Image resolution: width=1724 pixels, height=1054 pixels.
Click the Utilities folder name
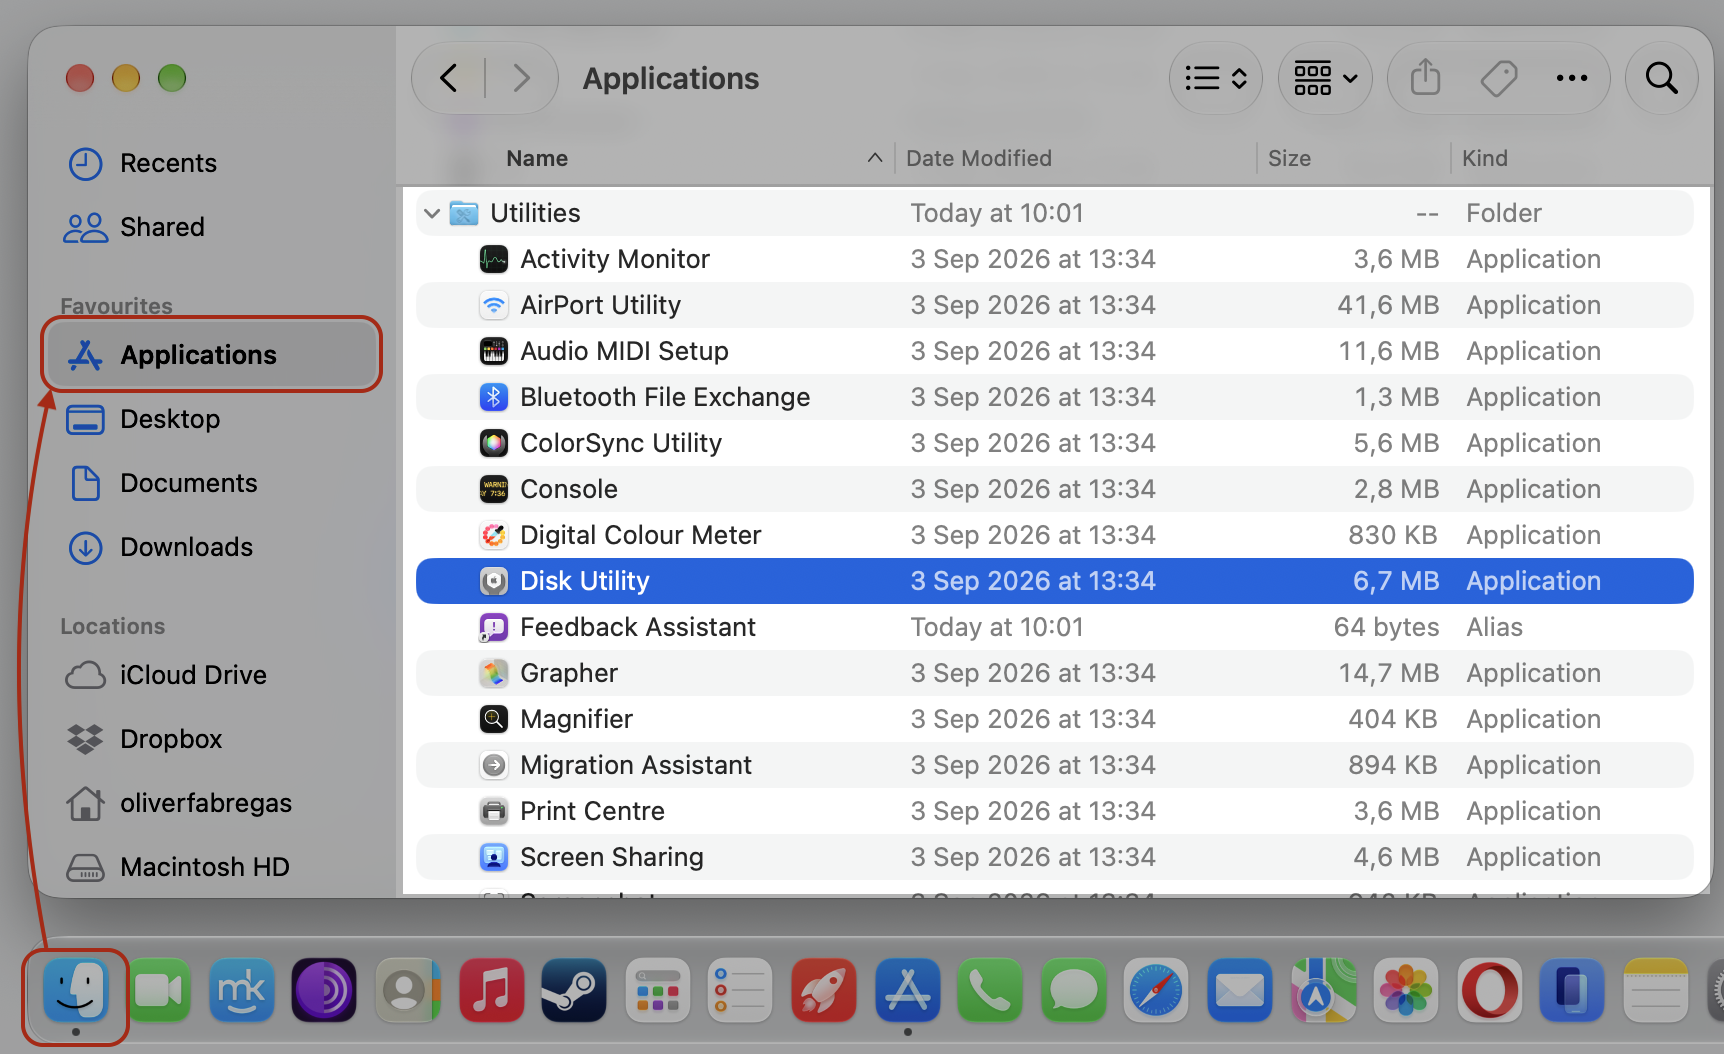tap(535, 213)
